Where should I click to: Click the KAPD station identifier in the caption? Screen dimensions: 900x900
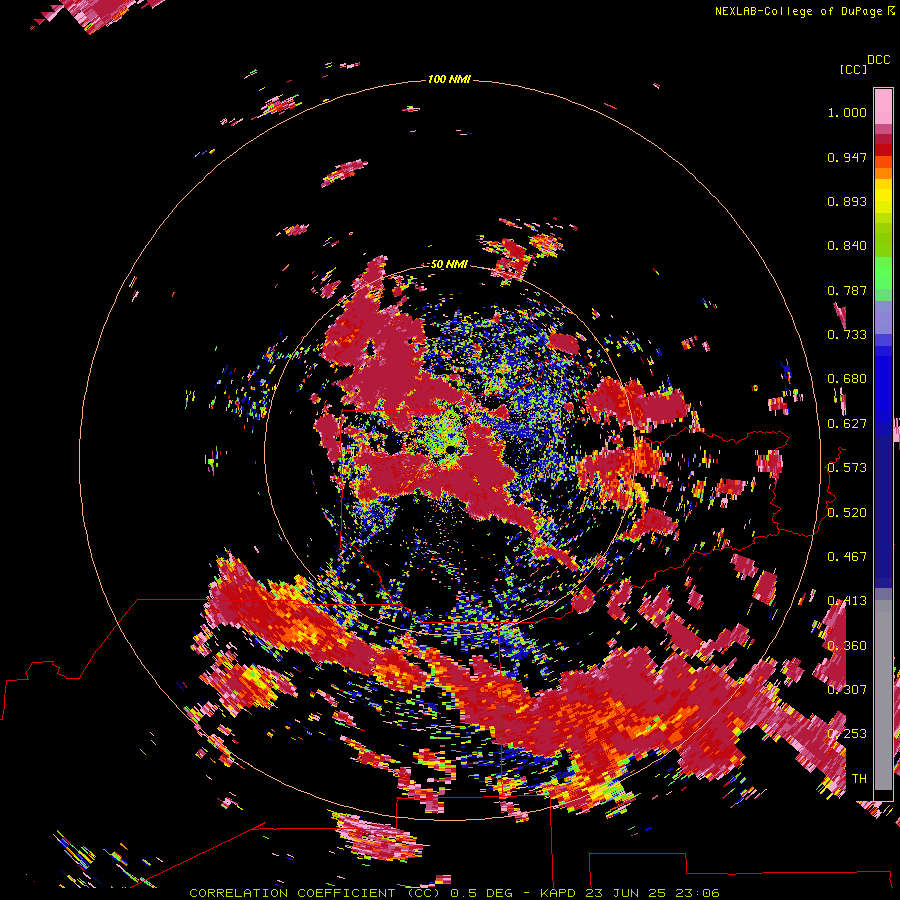559,893
